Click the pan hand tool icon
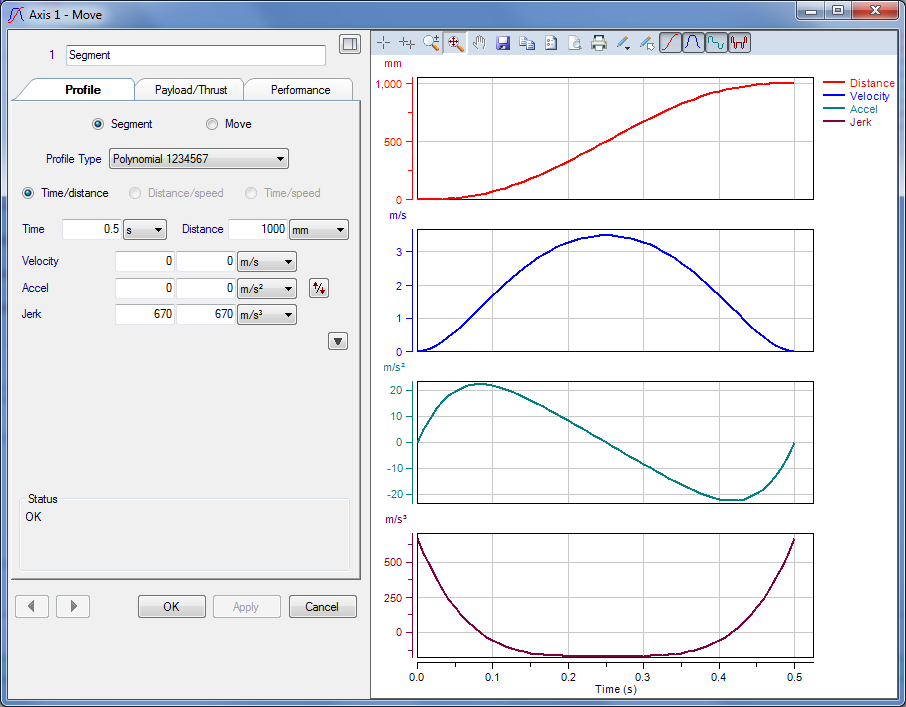906x707 pixels. [479, 43]
